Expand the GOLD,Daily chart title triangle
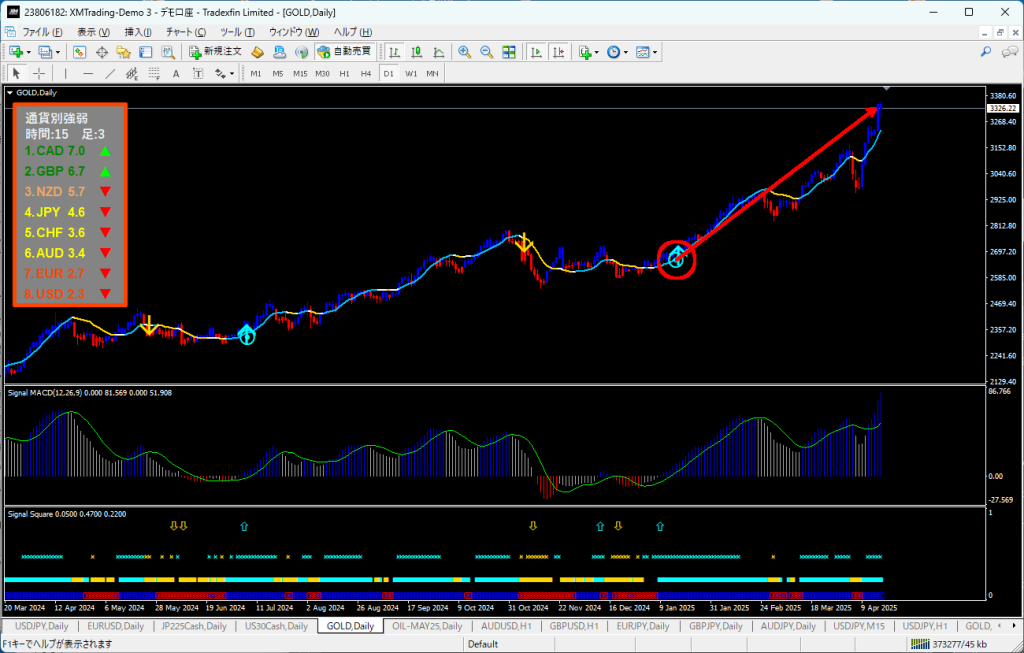The image size is (1024, 653). [x=10, y=93]
